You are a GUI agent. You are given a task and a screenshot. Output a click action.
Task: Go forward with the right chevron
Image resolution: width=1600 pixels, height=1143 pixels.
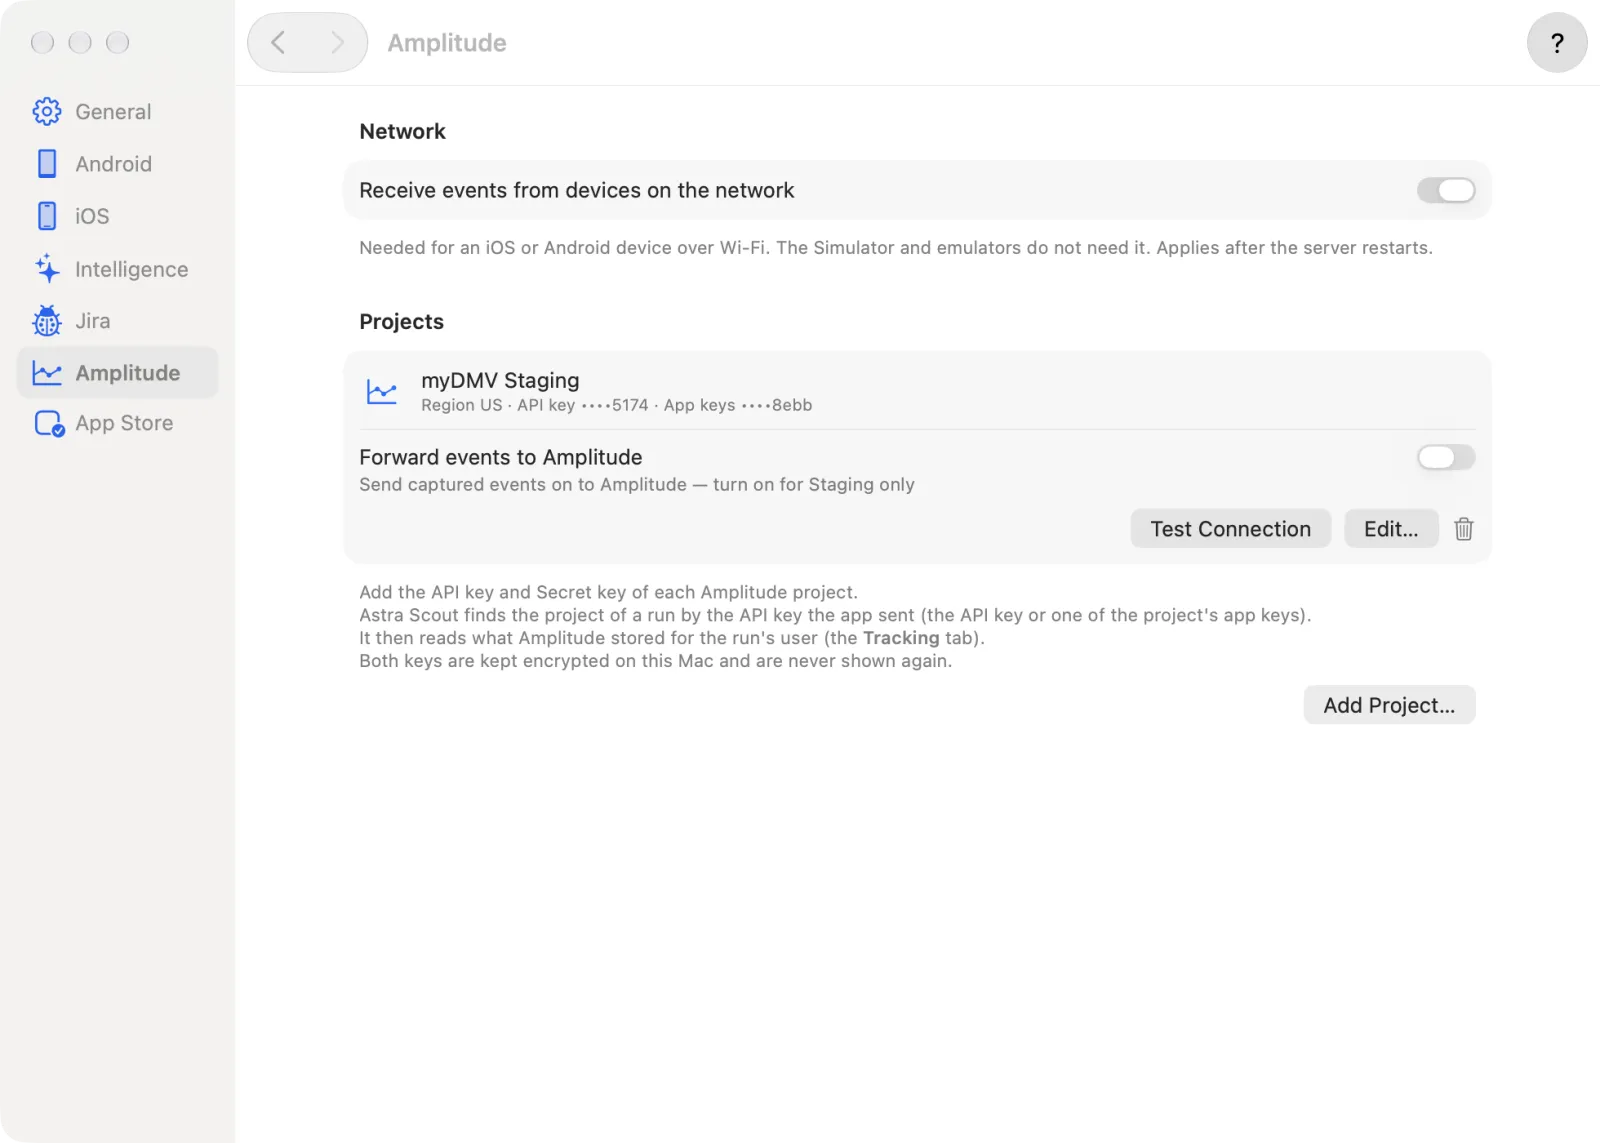coord(337,43)
